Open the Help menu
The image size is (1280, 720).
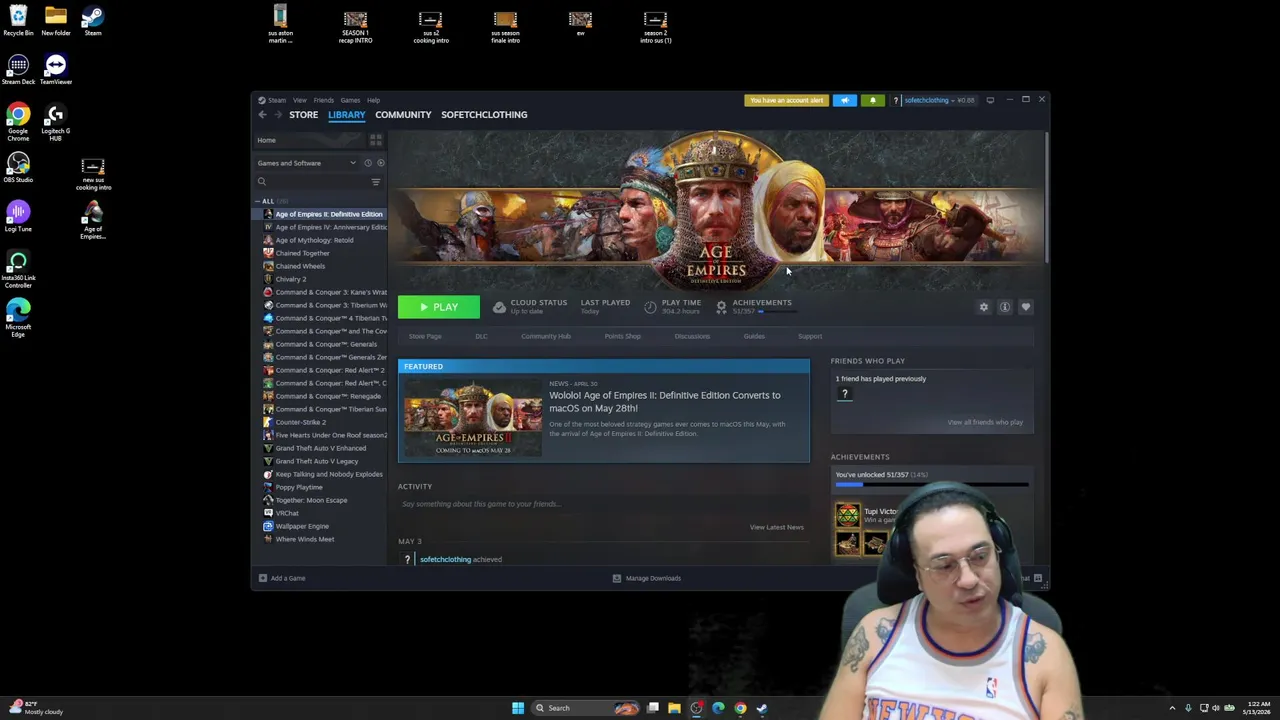coord(373,100)
